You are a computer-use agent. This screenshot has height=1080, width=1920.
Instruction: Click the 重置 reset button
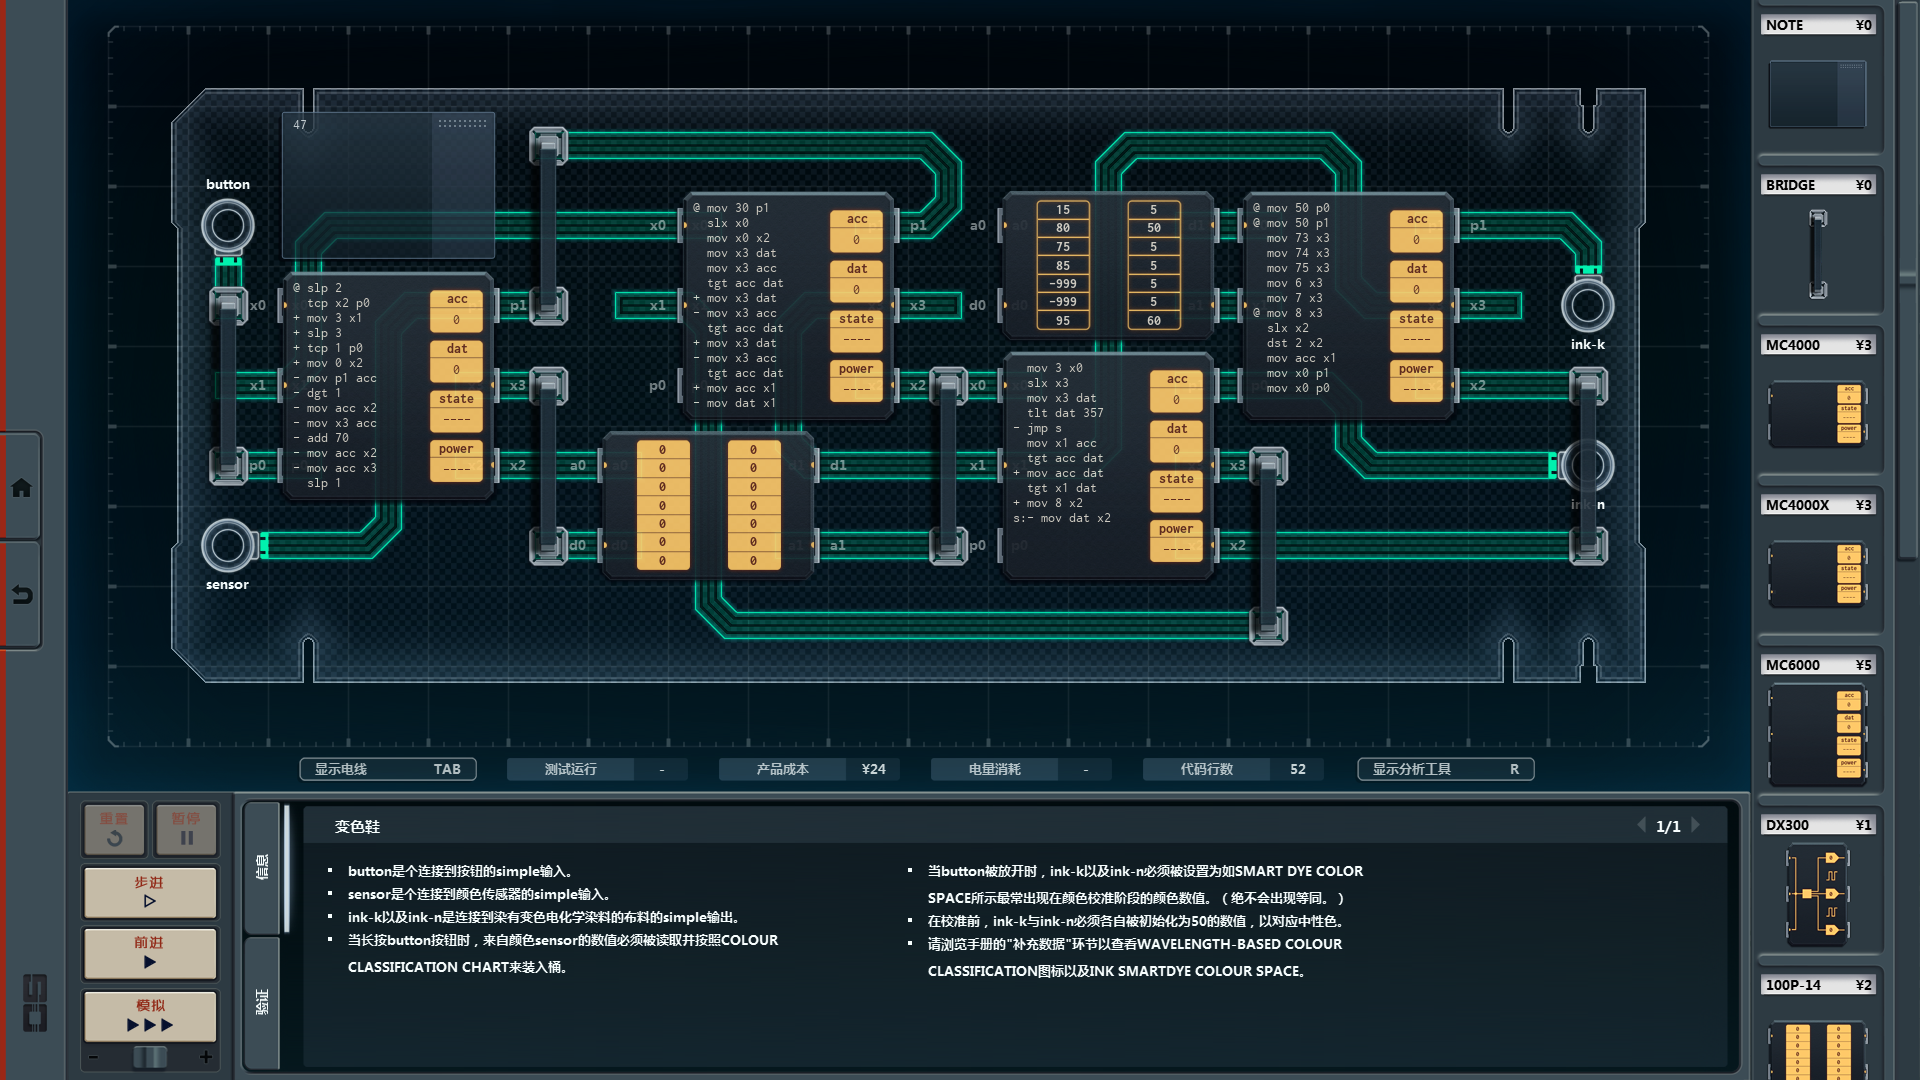[114, 829]
